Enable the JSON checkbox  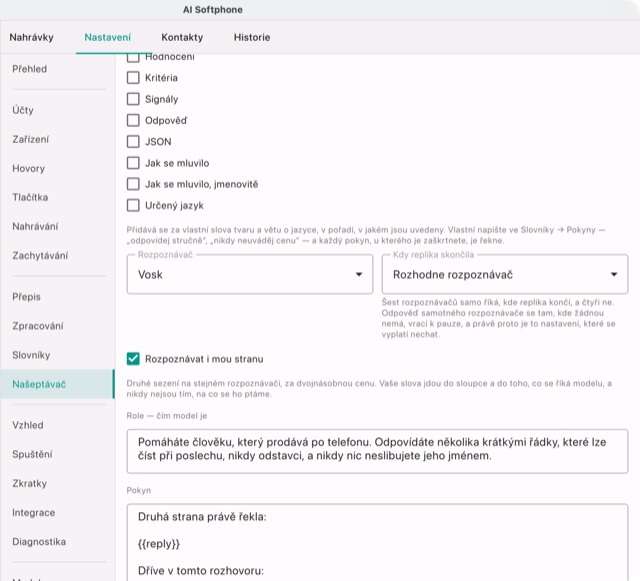[x=133, y=141]
